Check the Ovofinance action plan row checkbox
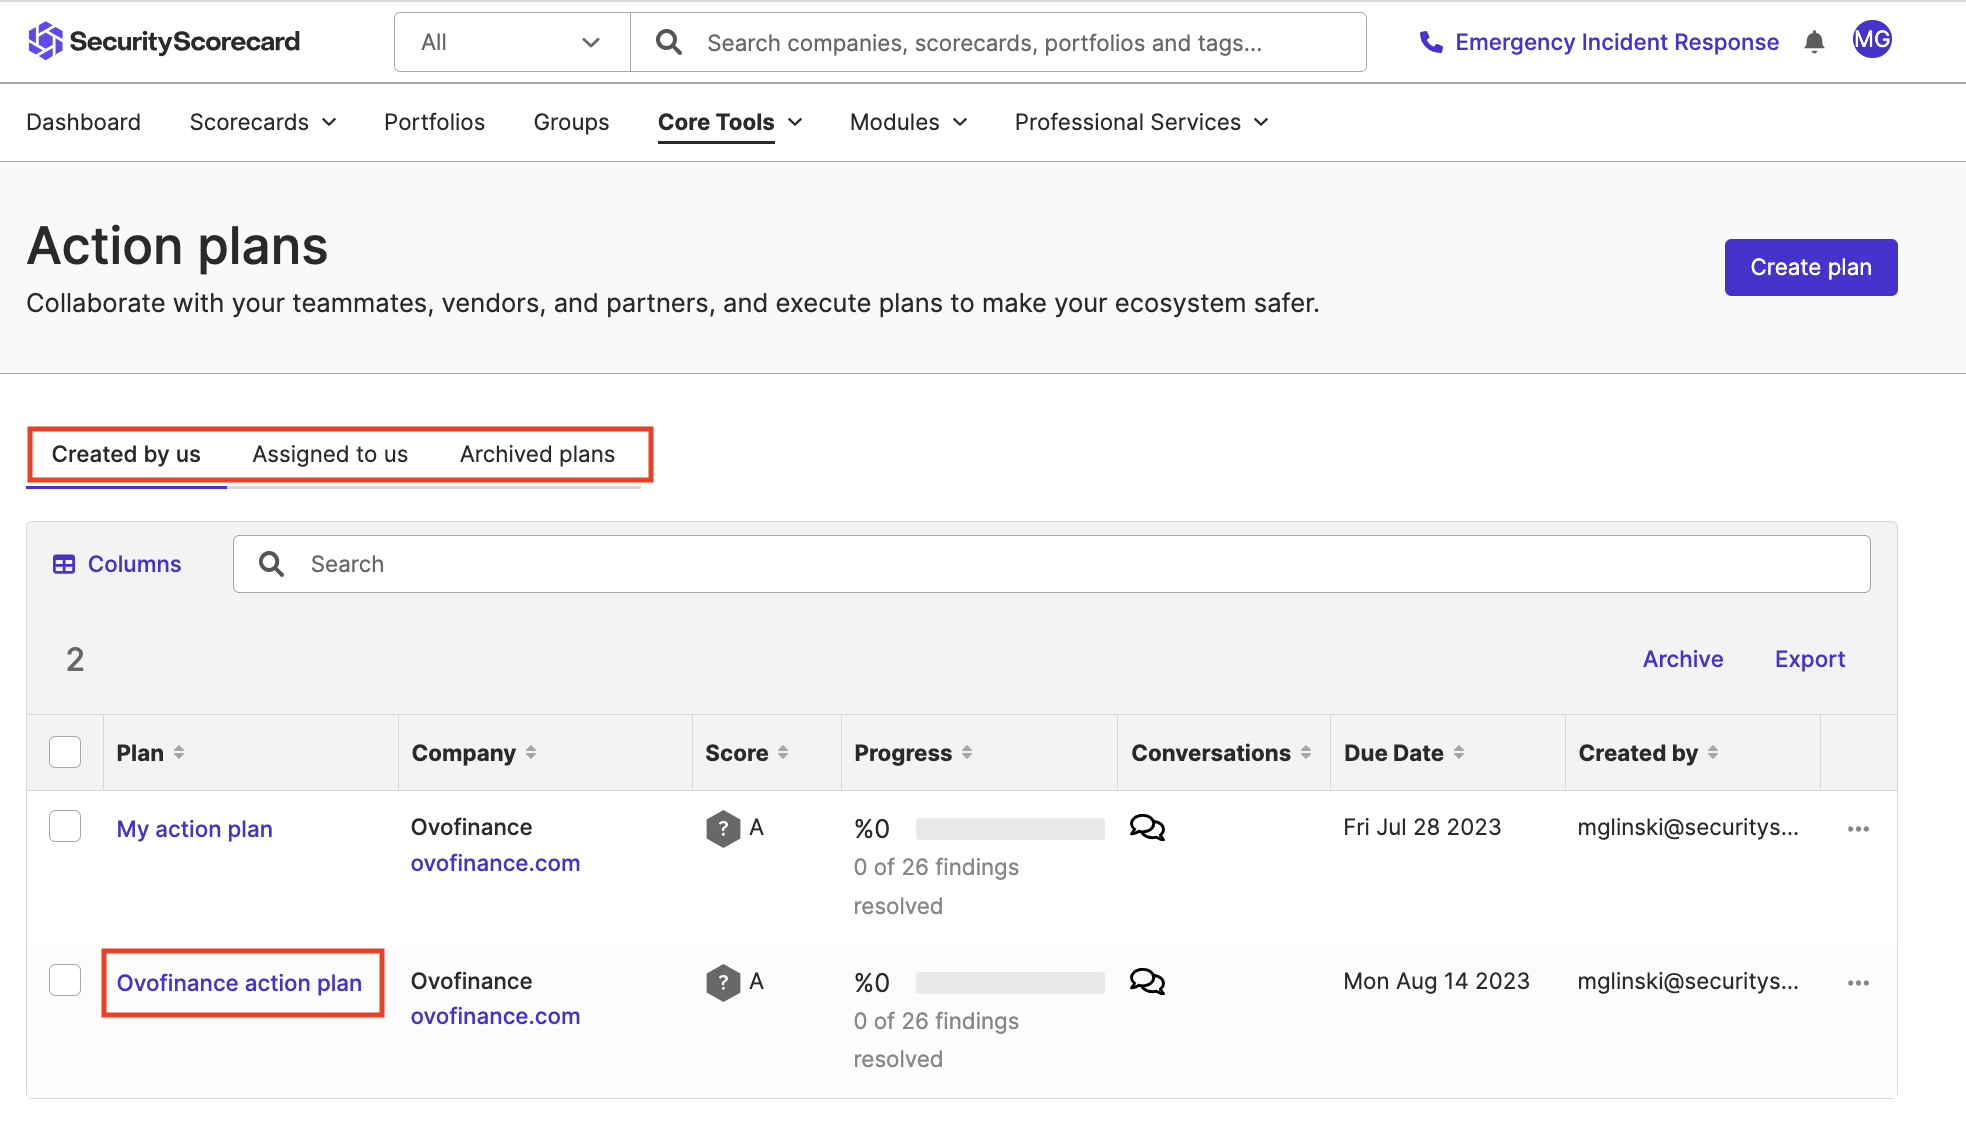Screen dimensions: 1966x1130 click(x=65, y=980)
